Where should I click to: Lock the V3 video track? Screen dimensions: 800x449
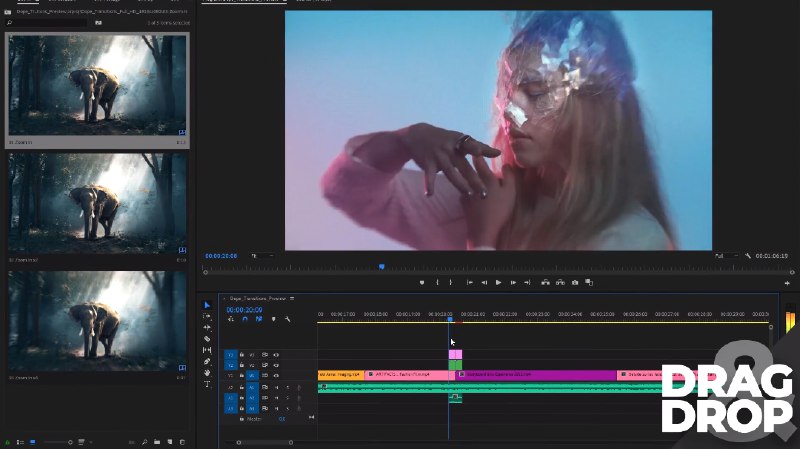[x=242, y=355]
